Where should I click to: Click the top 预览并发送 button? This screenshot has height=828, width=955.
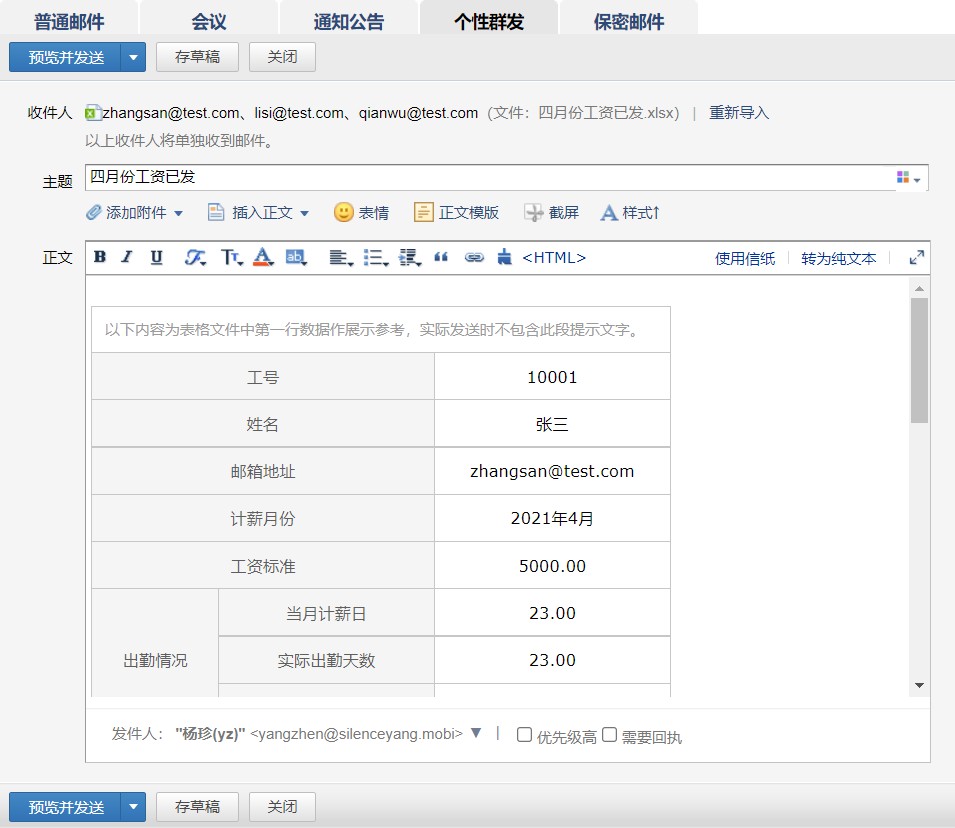tap(66, 57)
